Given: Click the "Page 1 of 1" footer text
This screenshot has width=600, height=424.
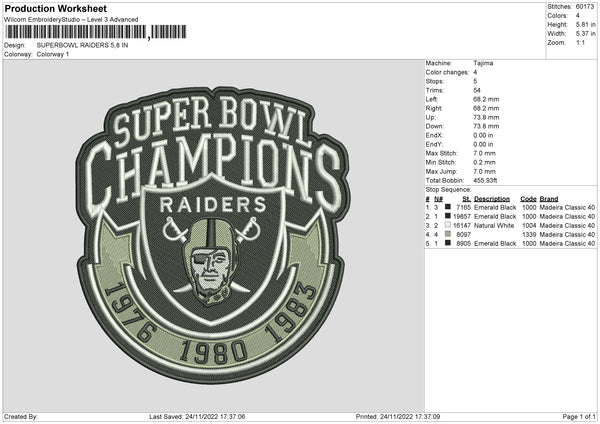Looking at the screenshot, I should [x=579, y=416].
